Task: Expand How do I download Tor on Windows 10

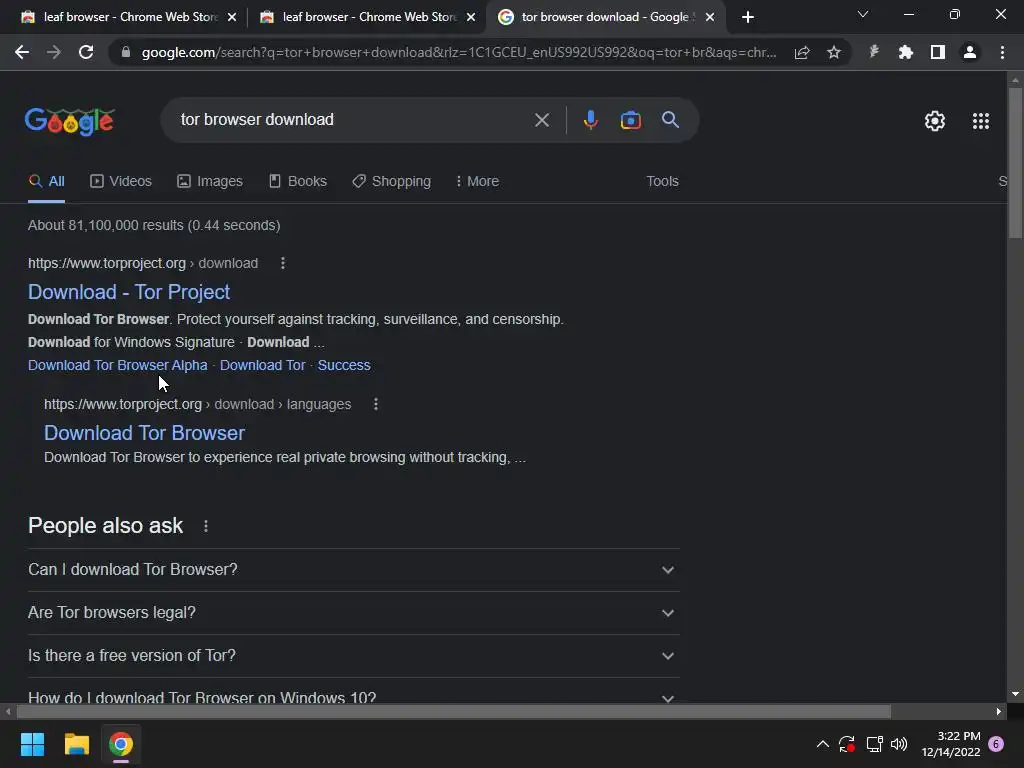Action: coord(353,696)
